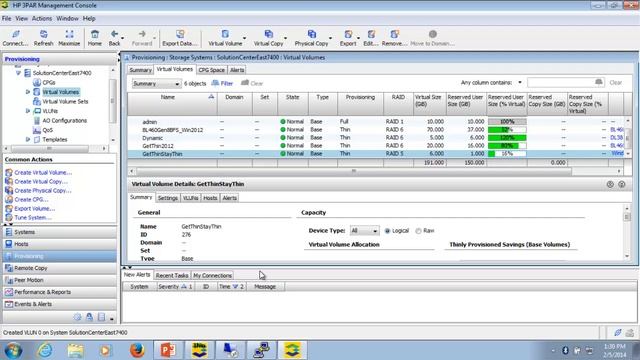The height and width of the screenshot is (360, 640).
Task: Select the Dynamic volume row
Action: click(376, 138)
